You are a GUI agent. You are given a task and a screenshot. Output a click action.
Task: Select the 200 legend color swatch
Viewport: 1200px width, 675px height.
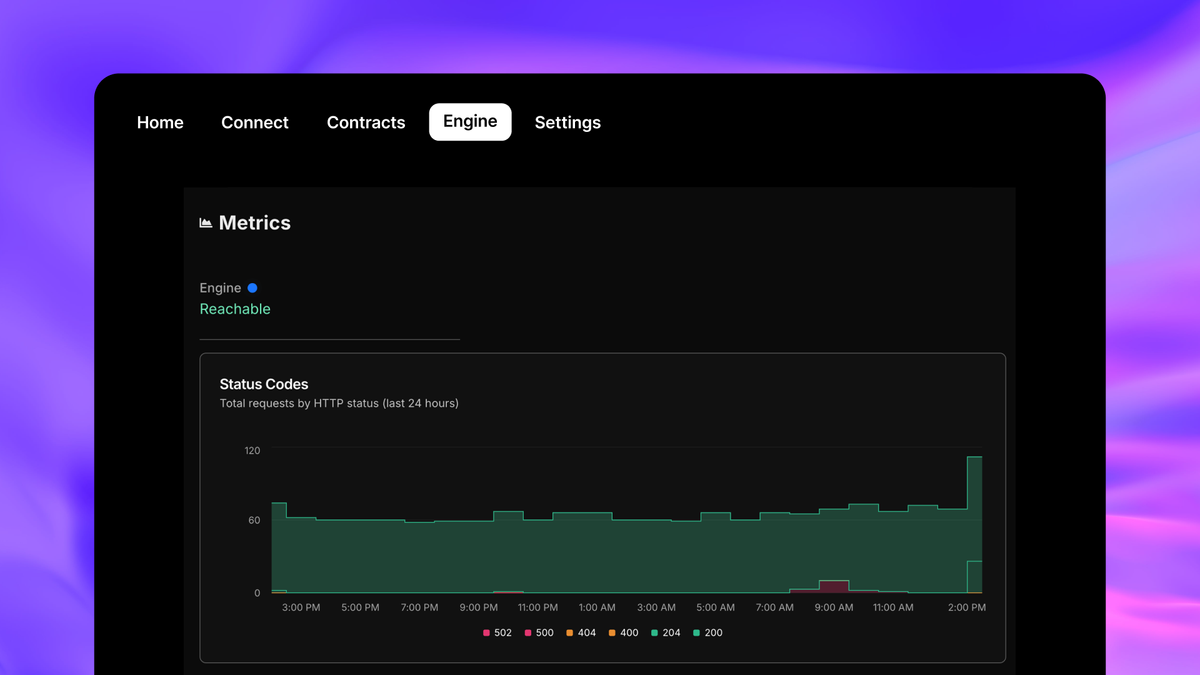[696, 632]
